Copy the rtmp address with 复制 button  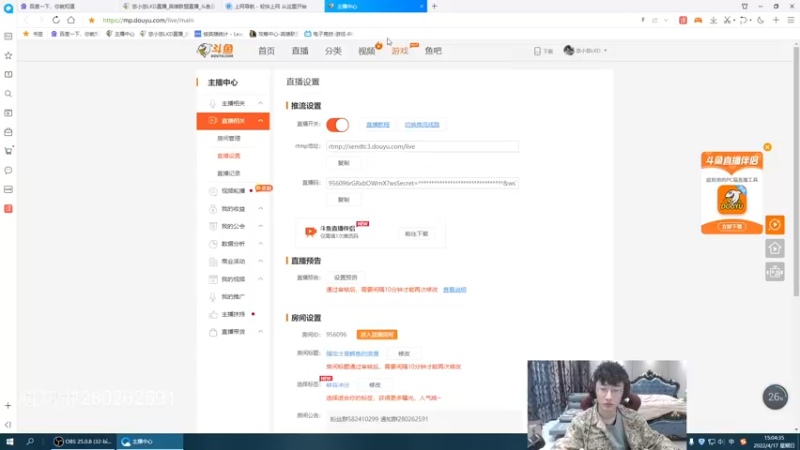pos(343,163)
